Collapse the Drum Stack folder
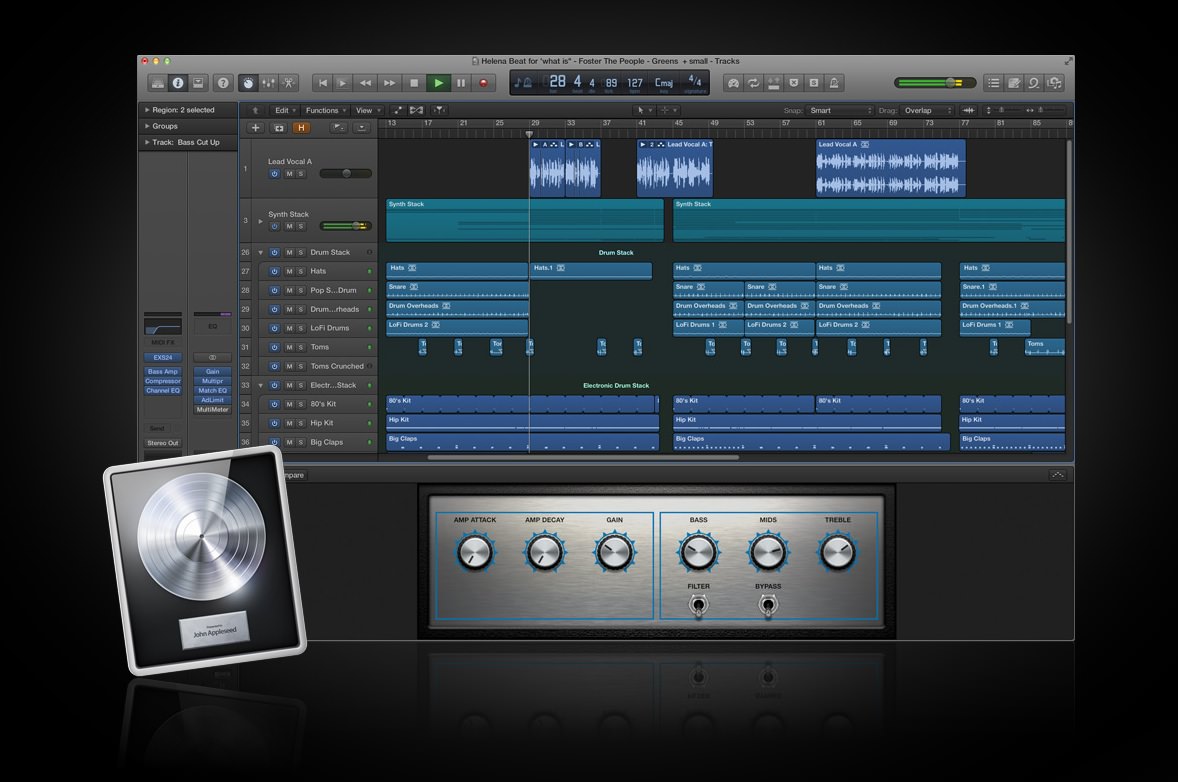 pos(261,252)
